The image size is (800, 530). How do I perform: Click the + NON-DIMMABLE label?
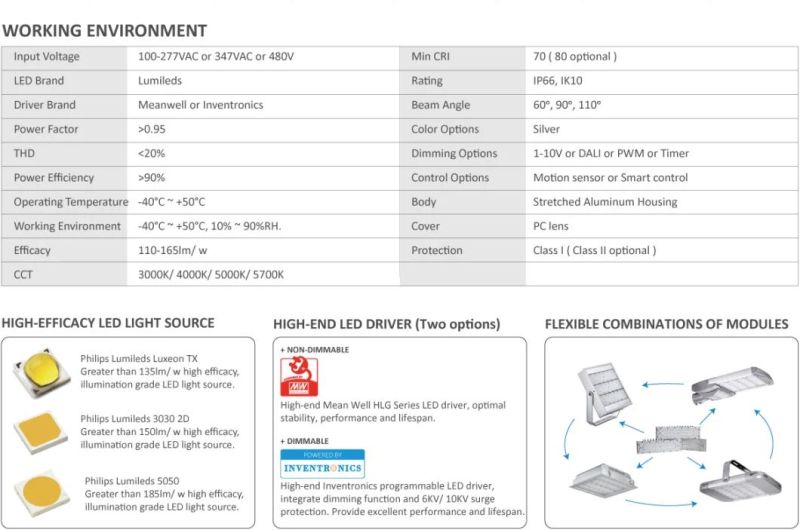pos(314,350)
